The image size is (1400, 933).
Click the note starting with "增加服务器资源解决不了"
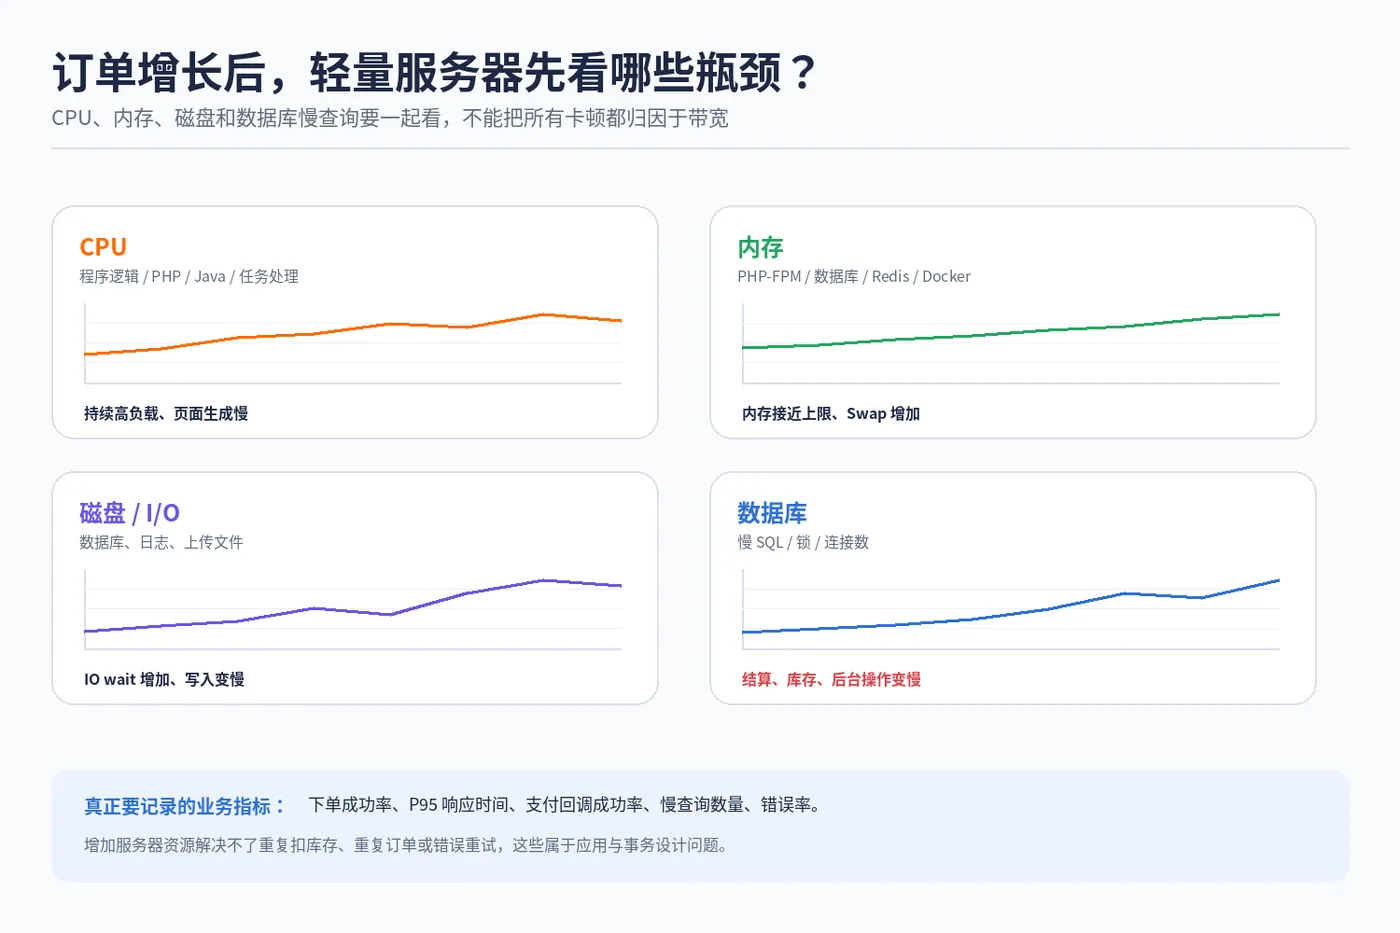click(407, 846)
